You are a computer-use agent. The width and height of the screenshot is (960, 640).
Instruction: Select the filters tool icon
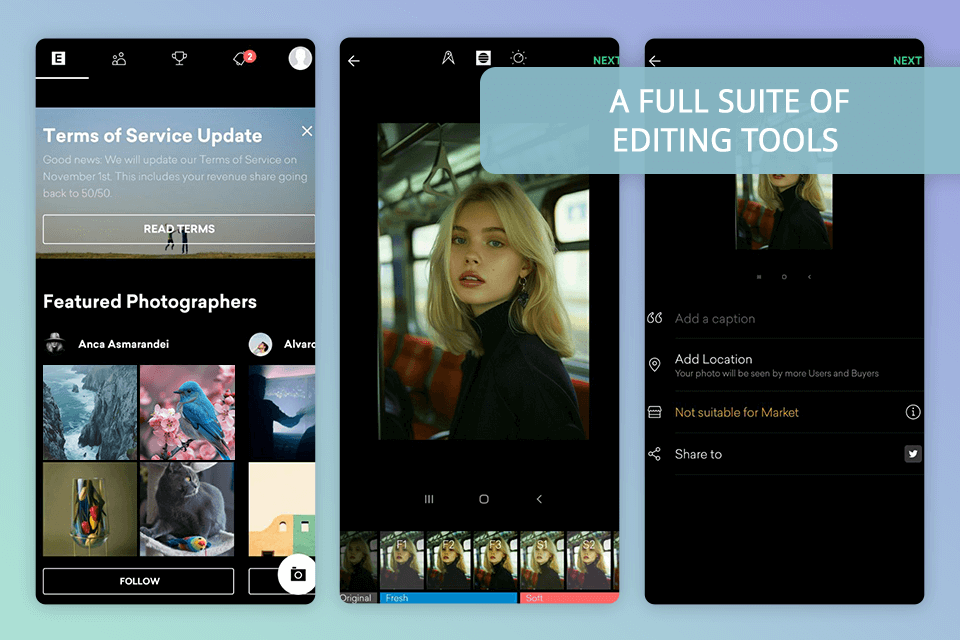(483, 58)
